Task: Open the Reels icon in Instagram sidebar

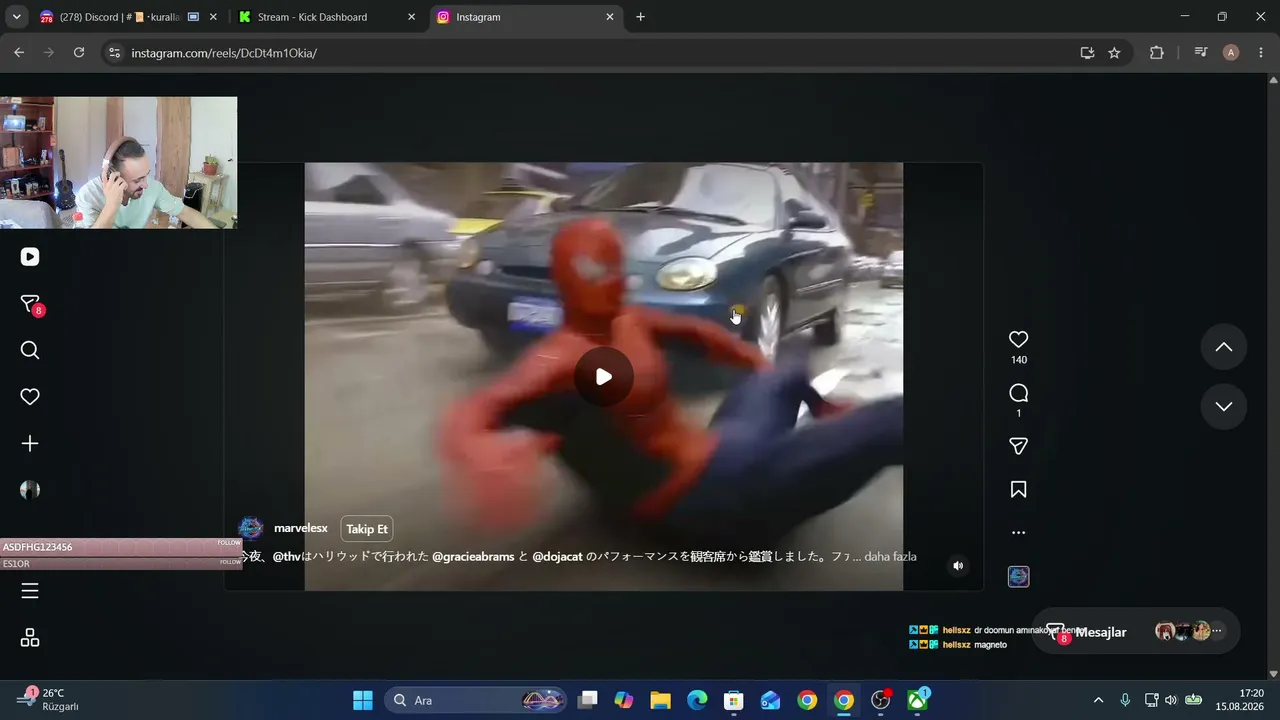Action: coord(30,257)
